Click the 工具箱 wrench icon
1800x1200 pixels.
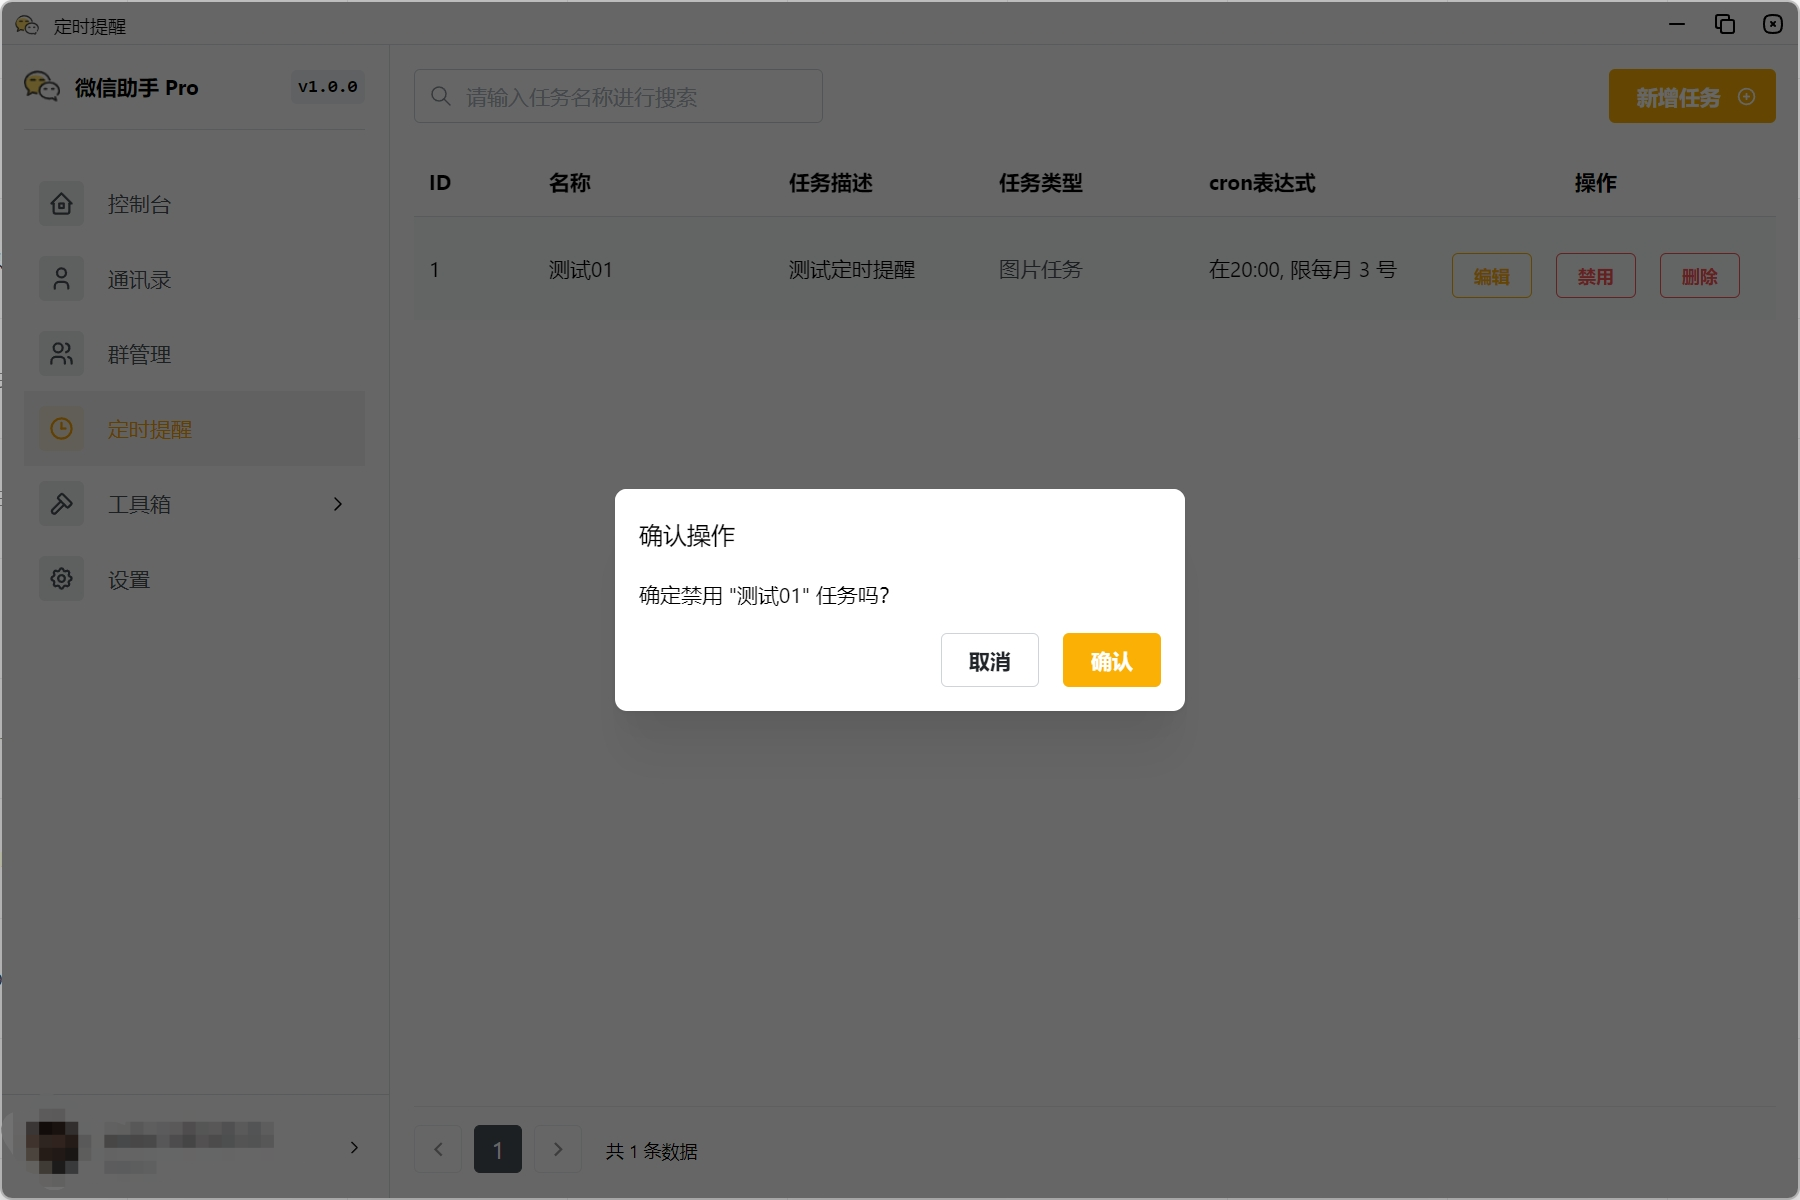pyautogui.click(x=61, y=503)
